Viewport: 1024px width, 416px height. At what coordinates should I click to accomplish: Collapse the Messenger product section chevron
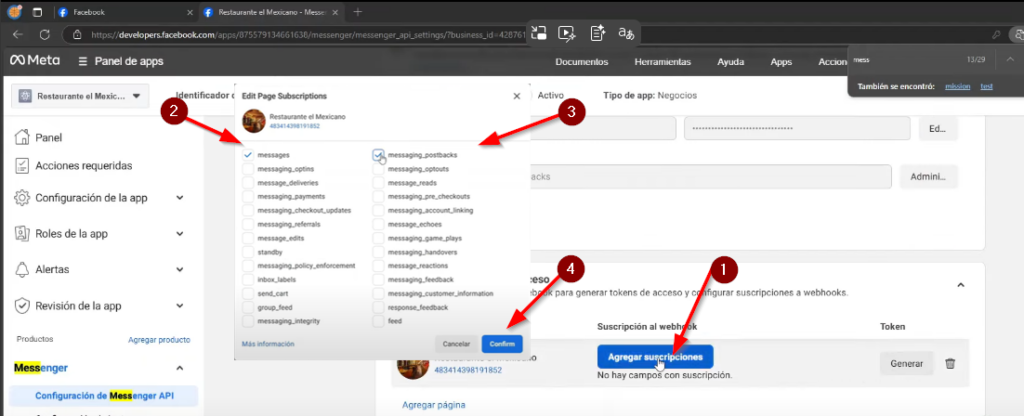point(180,368)
